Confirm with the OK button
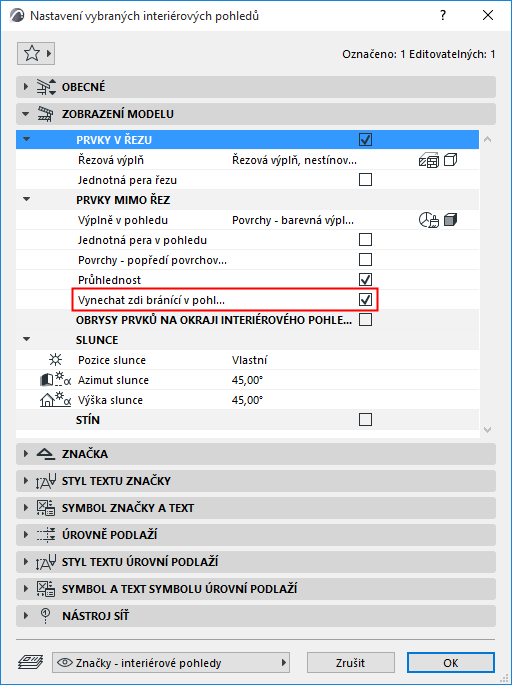This screenshot has height=685, width=512. (x=450, y=663)
